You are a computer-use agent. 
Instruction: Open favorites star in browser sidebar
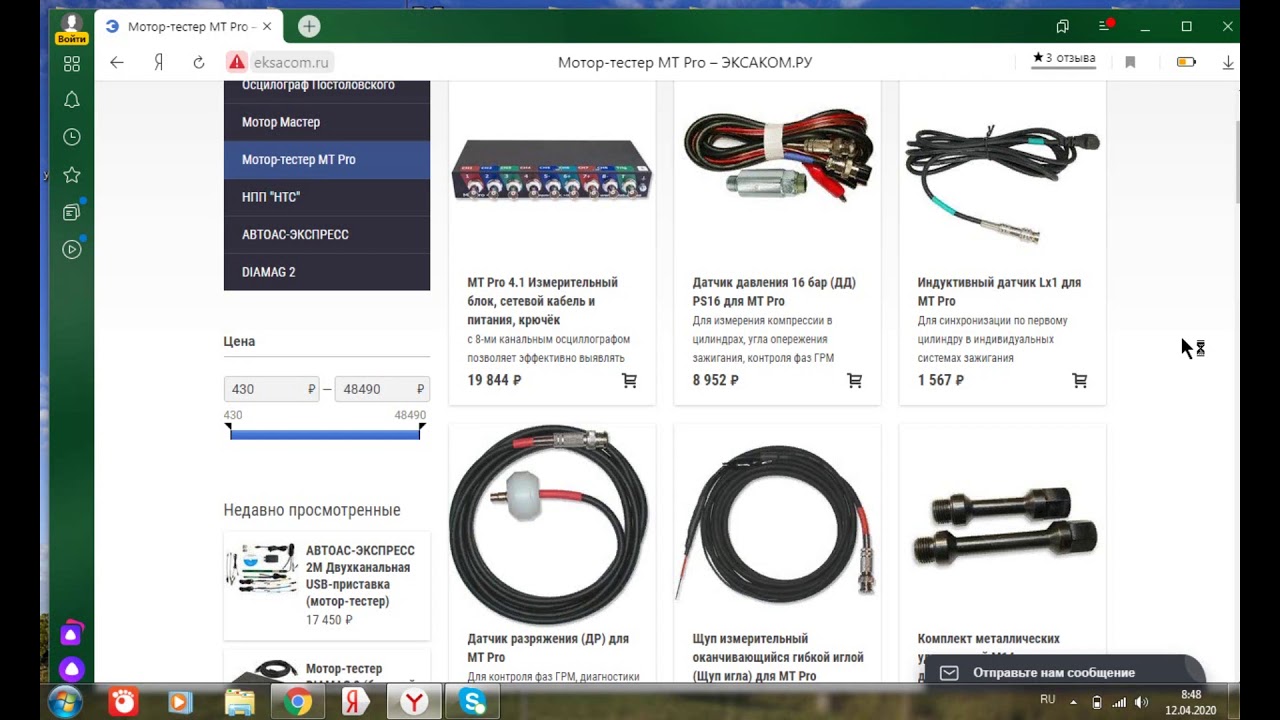pyautogui.click(x=72, y=175)
